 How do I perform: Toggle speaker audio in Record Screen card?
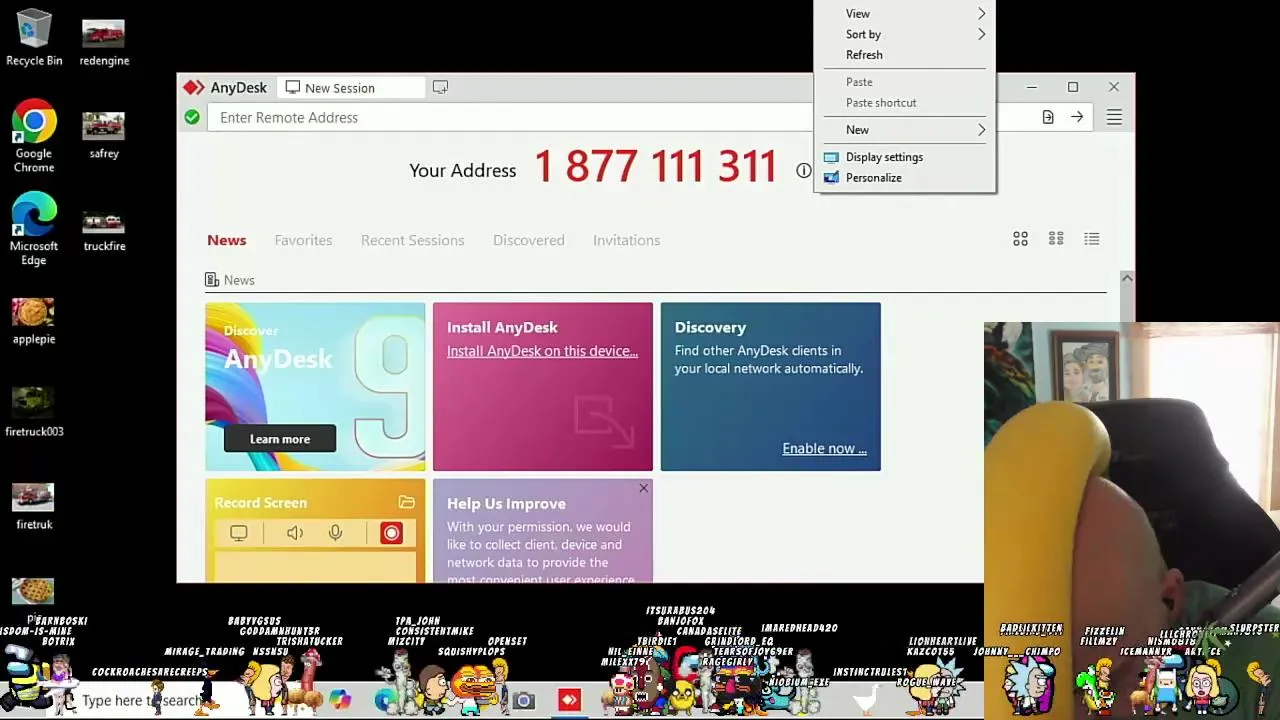[x=295, y=533]
